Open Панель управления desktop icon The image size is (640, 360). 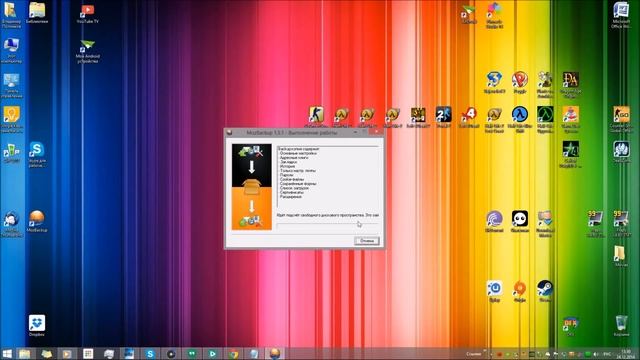[11, 86]
